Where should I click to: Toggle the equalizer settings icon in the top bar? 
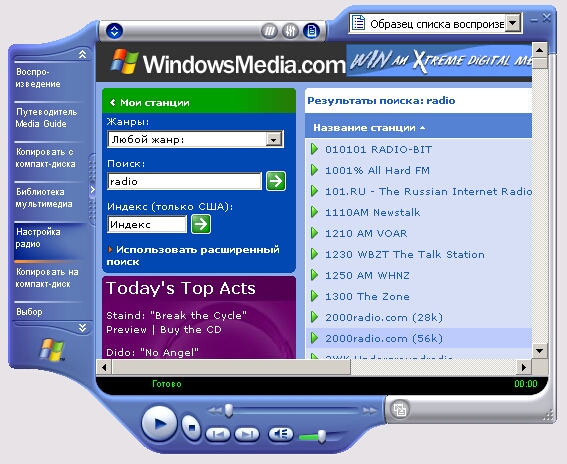click(x=290, y=31)
